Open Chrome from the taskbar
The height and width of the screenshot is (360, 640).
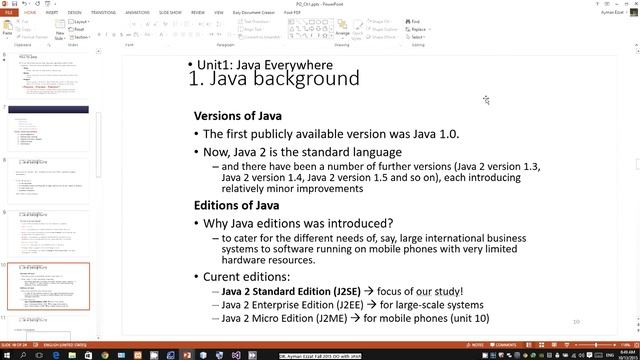[x=105, y=355]
